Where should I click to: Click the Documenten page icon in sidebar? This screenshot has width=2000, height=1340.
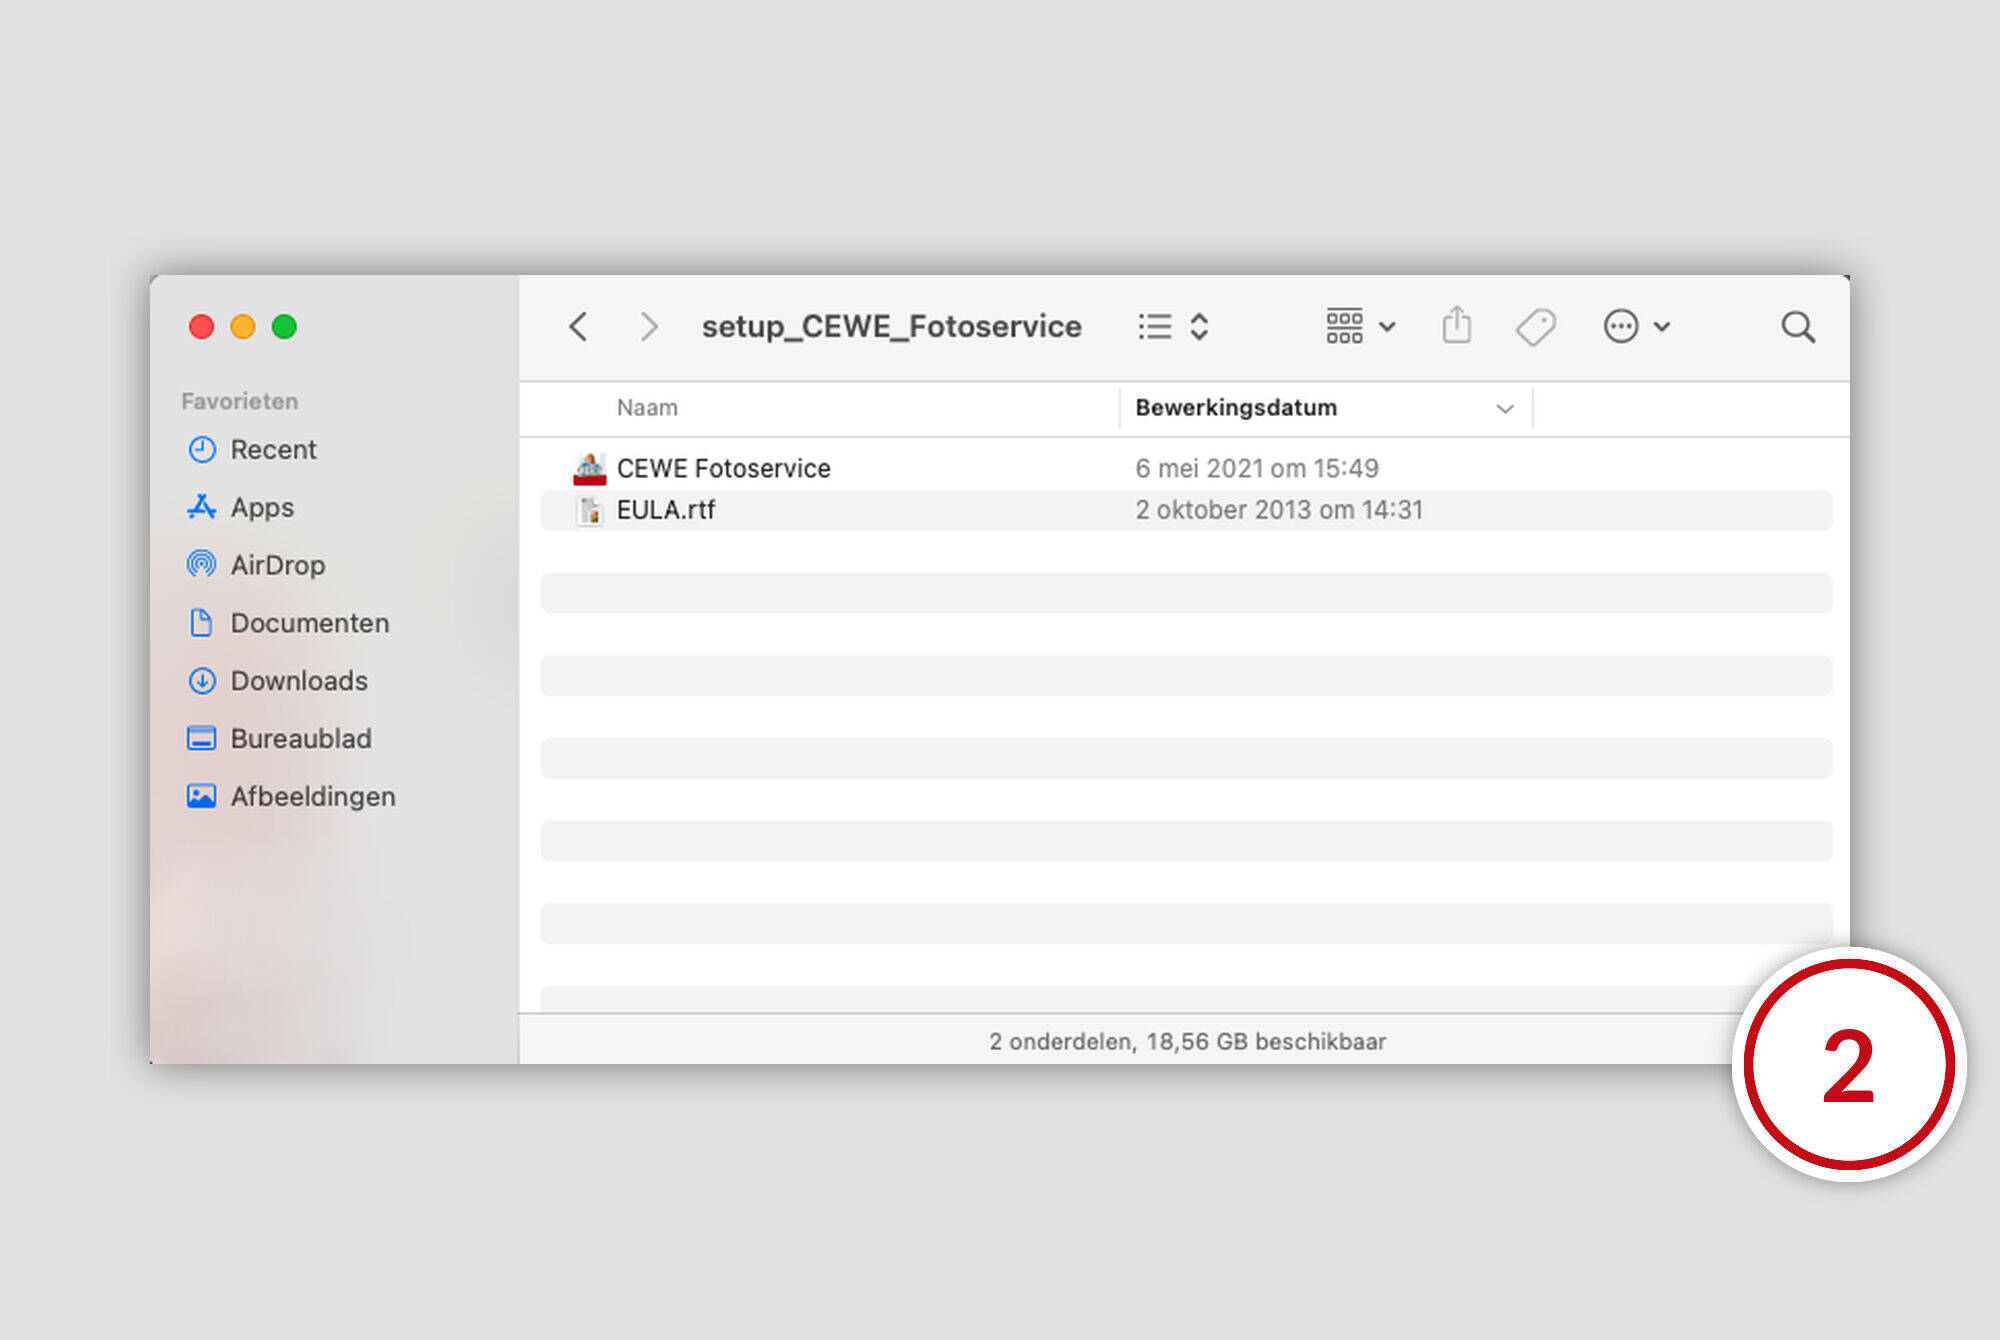click(x=202, y=623)
